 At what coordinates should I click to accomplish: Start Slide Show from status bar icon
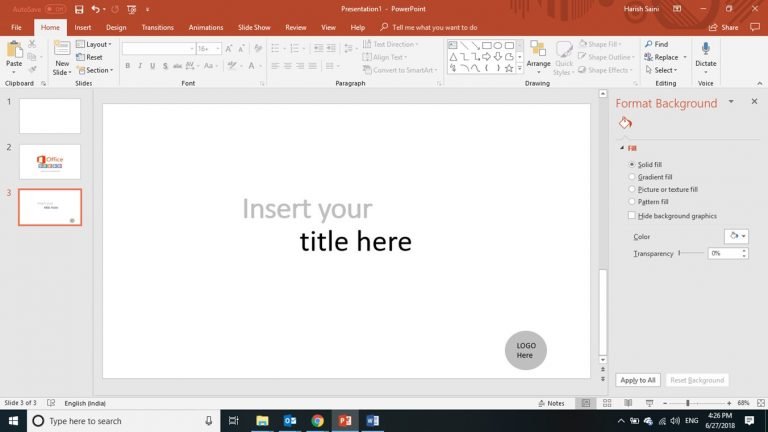(650, 403)
